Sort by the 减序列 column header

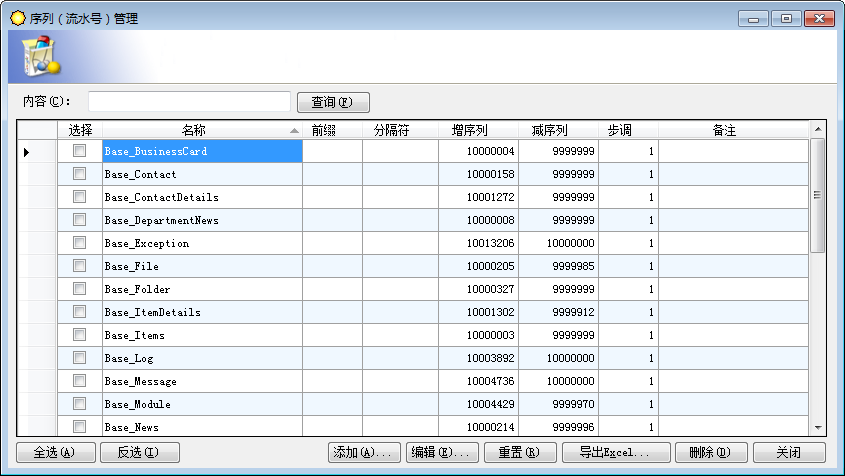[x=558, y=130]
